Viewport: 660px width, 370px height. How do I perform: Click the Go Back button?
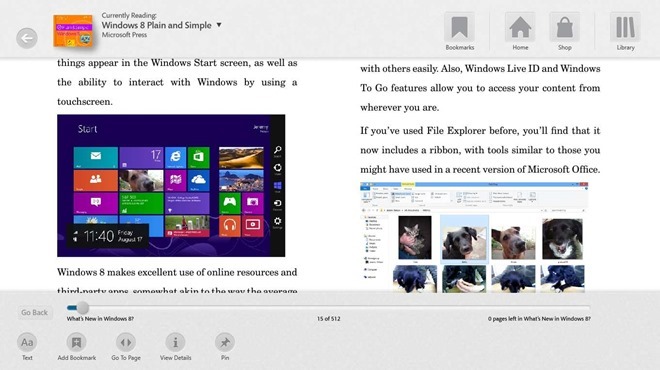click(x=35, y=312)
